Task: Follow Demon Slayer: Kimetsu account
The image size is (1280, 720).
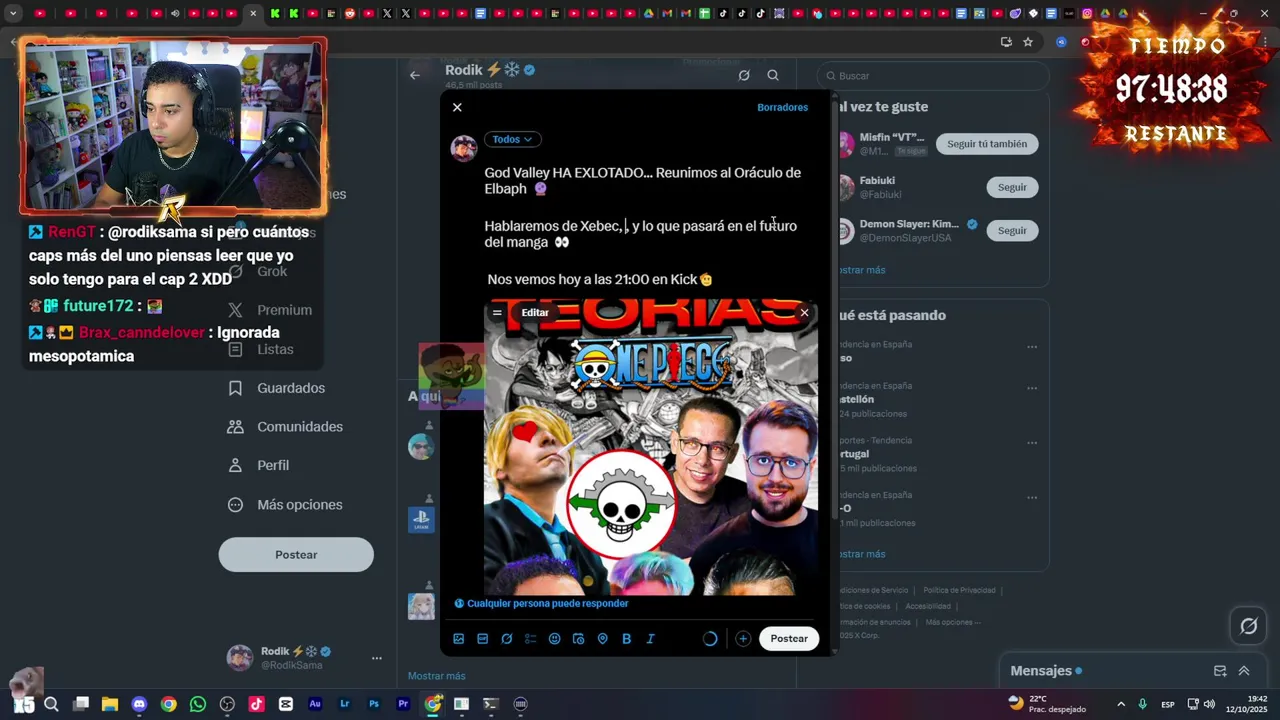Action: (1012, 230)
